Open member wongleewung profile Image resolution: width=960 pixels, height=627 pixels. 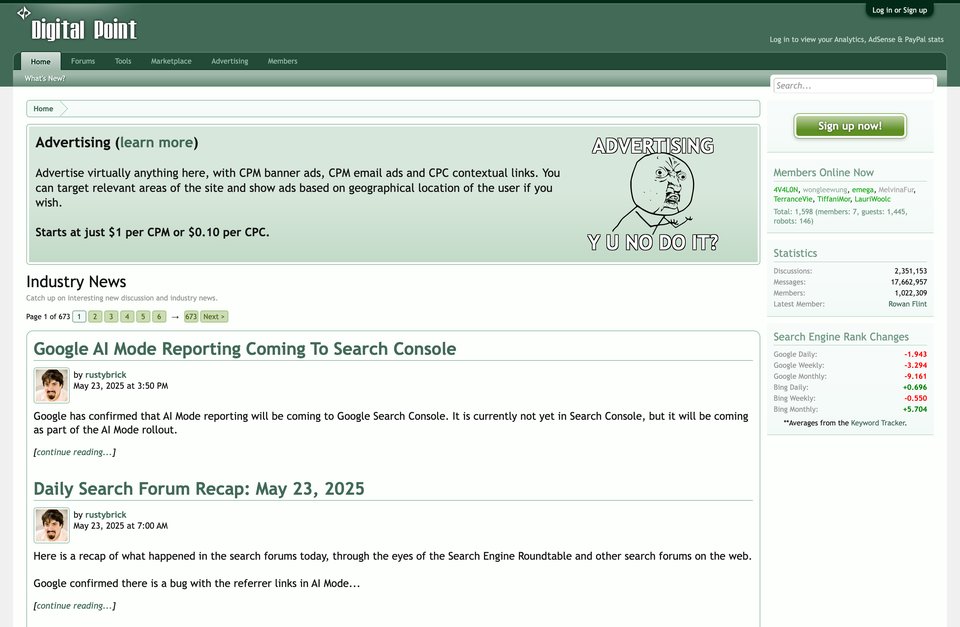(825, 190)
